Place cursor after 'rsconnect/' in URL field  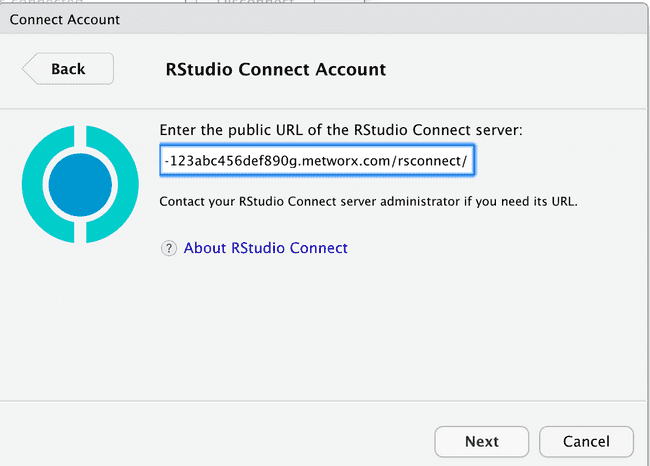coord(469,160)
